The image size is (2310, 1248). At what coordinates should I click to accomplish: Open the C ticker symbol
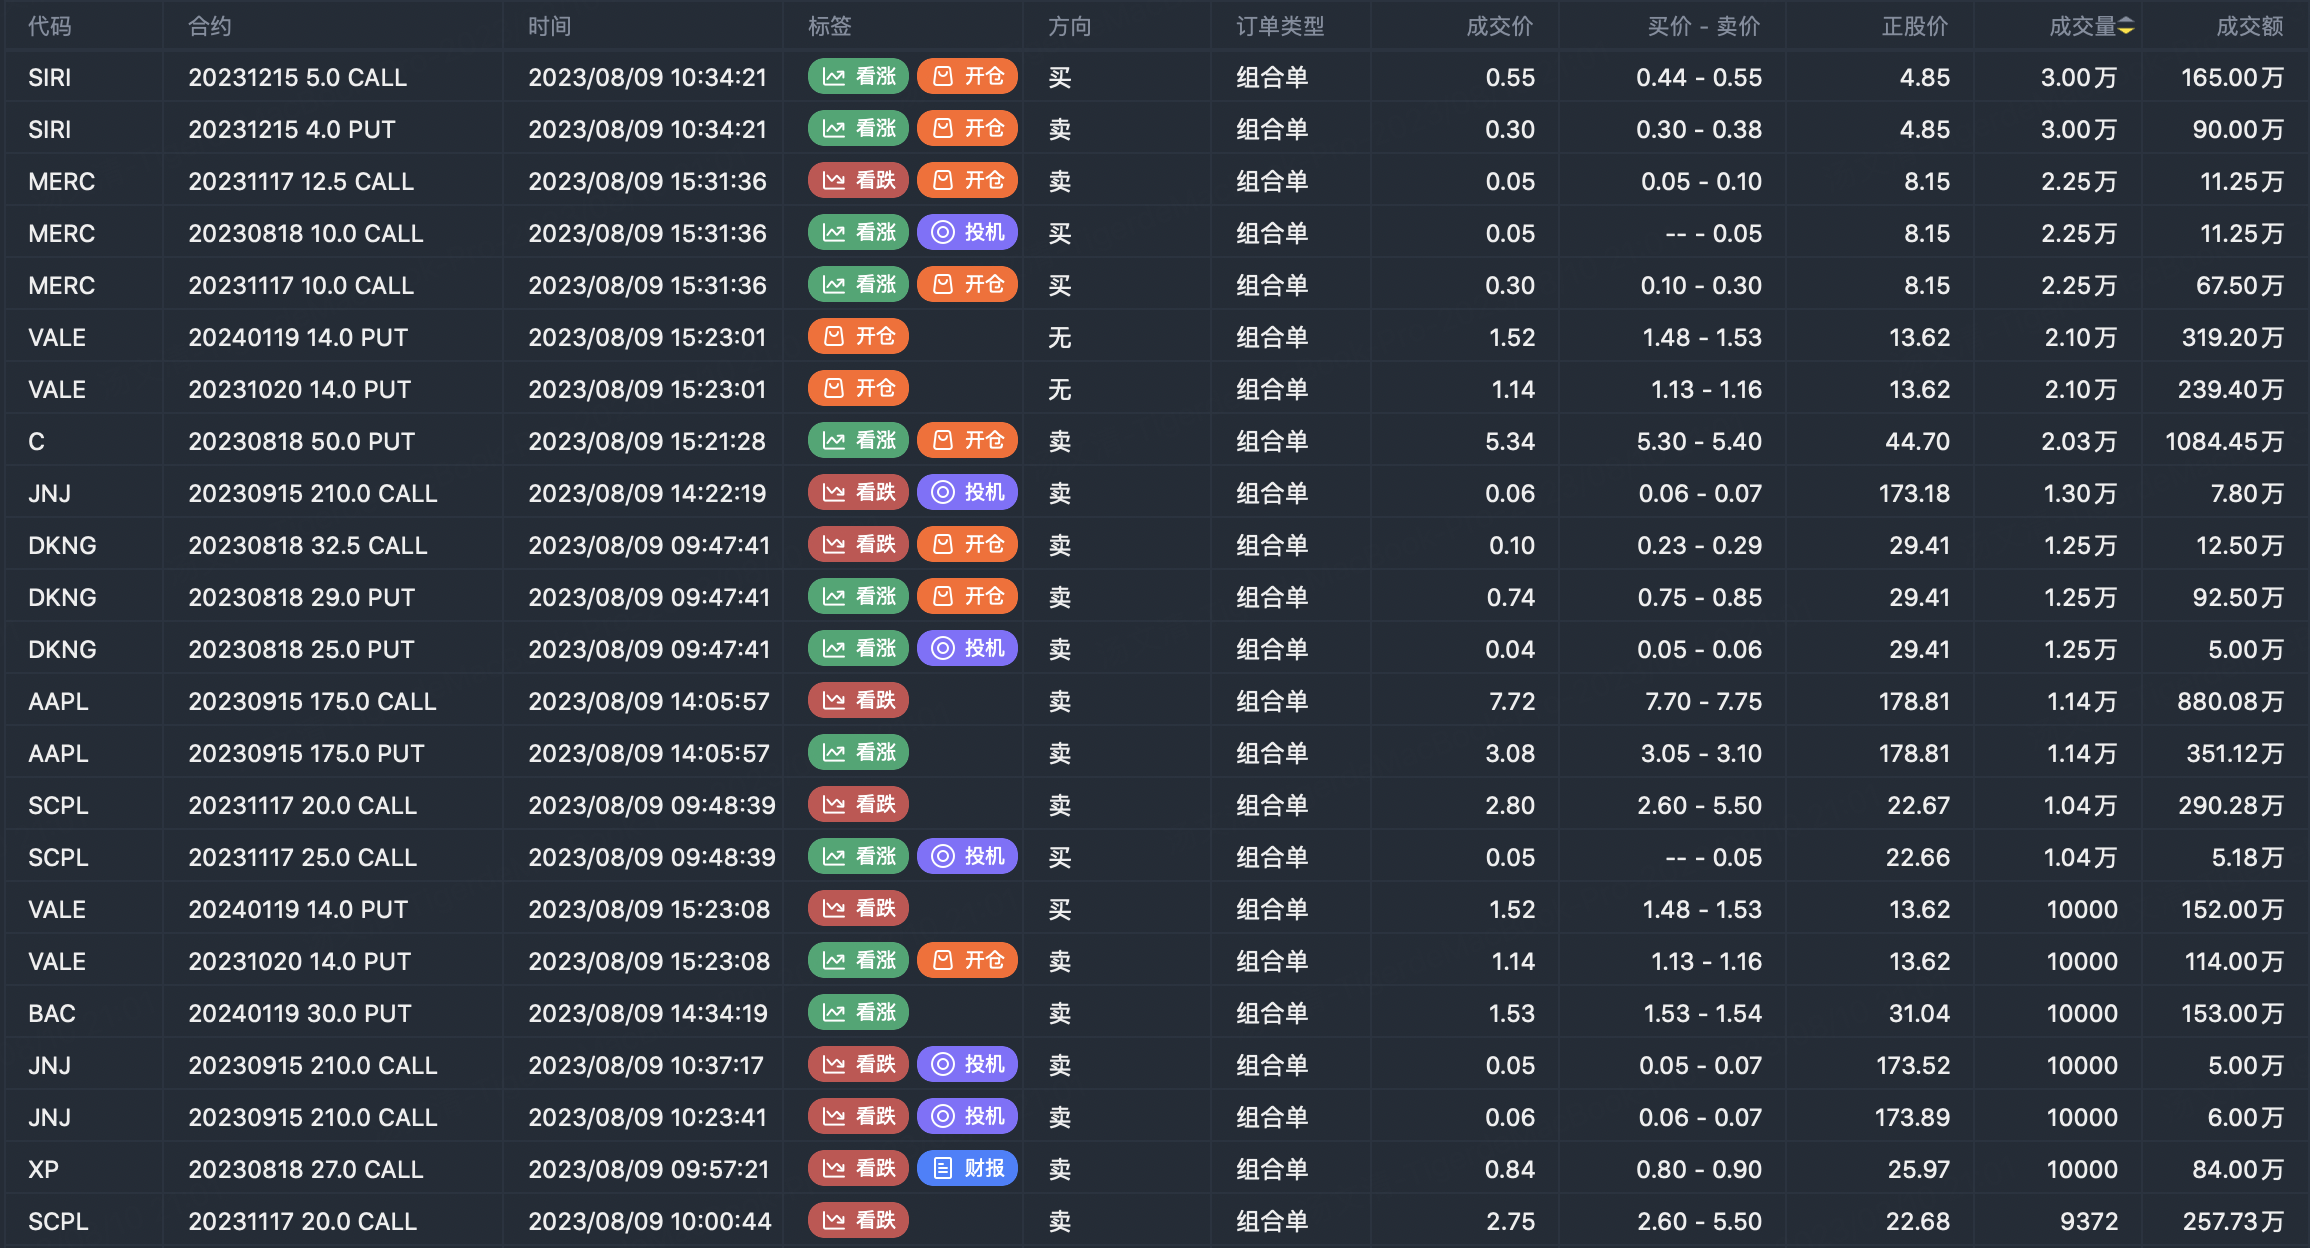37,442
